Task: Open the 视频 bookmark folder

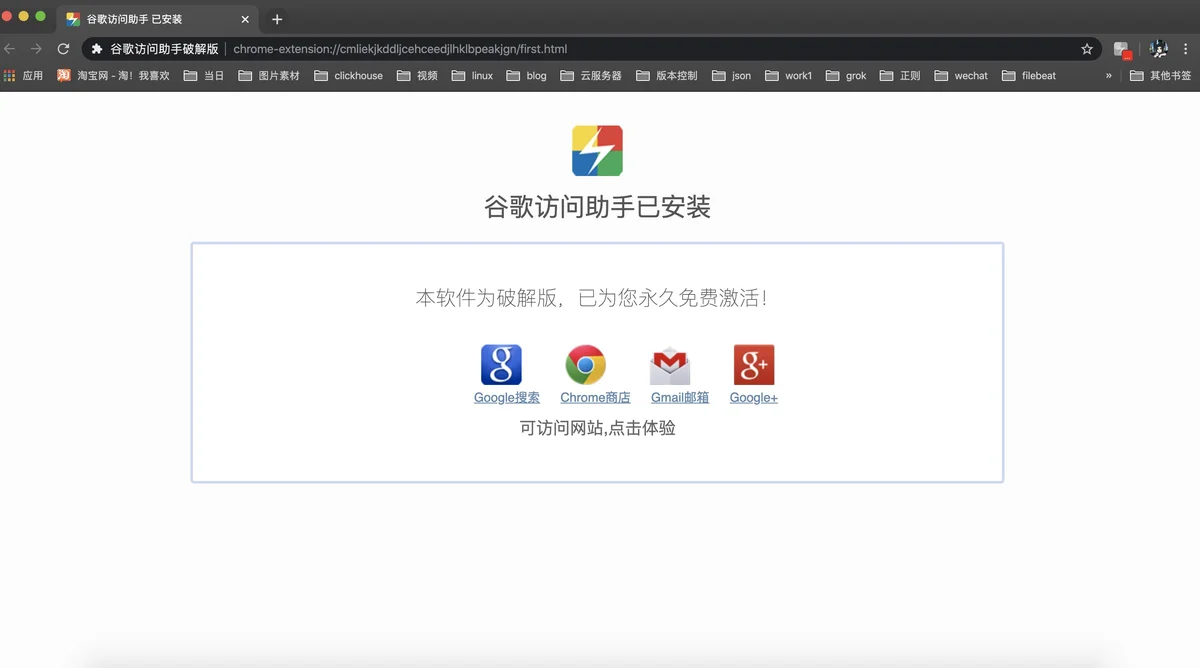Action: (417, 76)
